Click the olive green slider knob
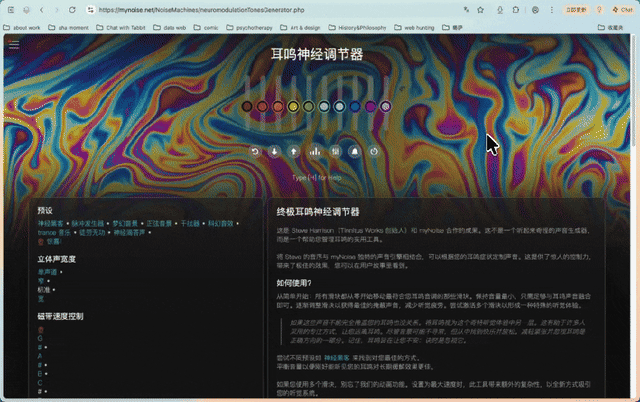 pyautogui.click(x=309, y=107)
